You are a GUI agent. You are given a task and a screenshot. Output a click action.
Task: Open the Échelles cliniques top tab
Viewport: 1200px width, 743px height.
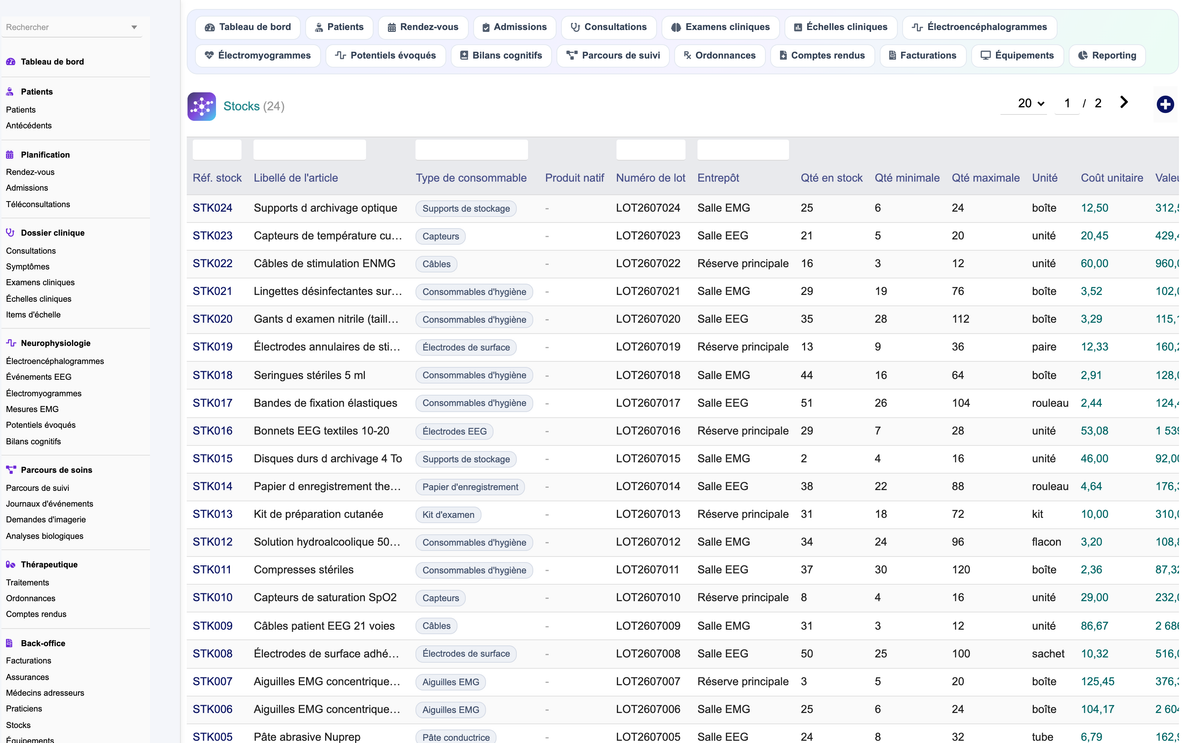pos(840,28)
